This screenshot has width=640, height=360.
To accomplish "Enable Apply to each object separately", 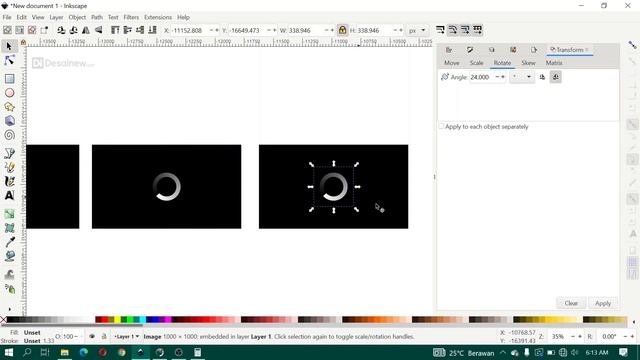I will [441, 127].
